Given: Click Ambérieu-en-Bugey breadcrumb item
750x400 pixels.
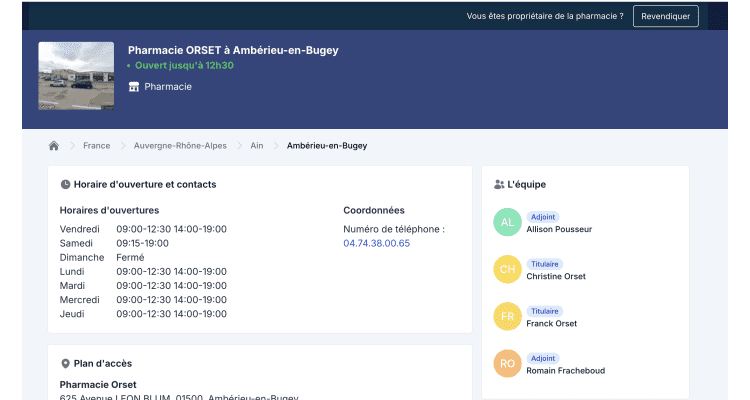Looking at the screenshot, I should [327, 145].
